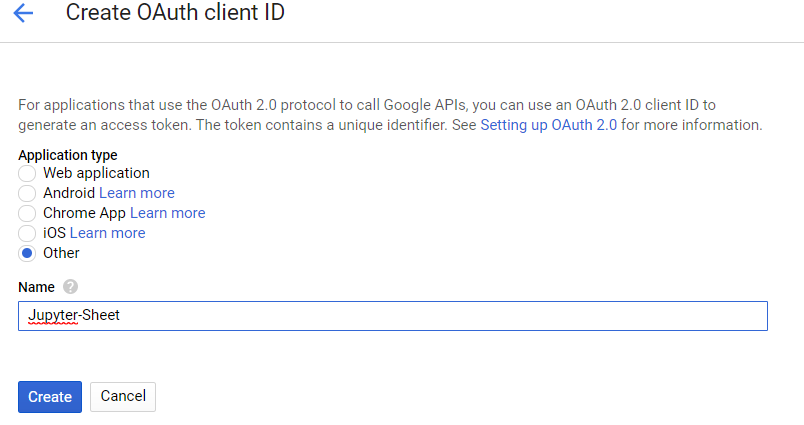Click the 'Web application' label text

click(x=96, y=173)
